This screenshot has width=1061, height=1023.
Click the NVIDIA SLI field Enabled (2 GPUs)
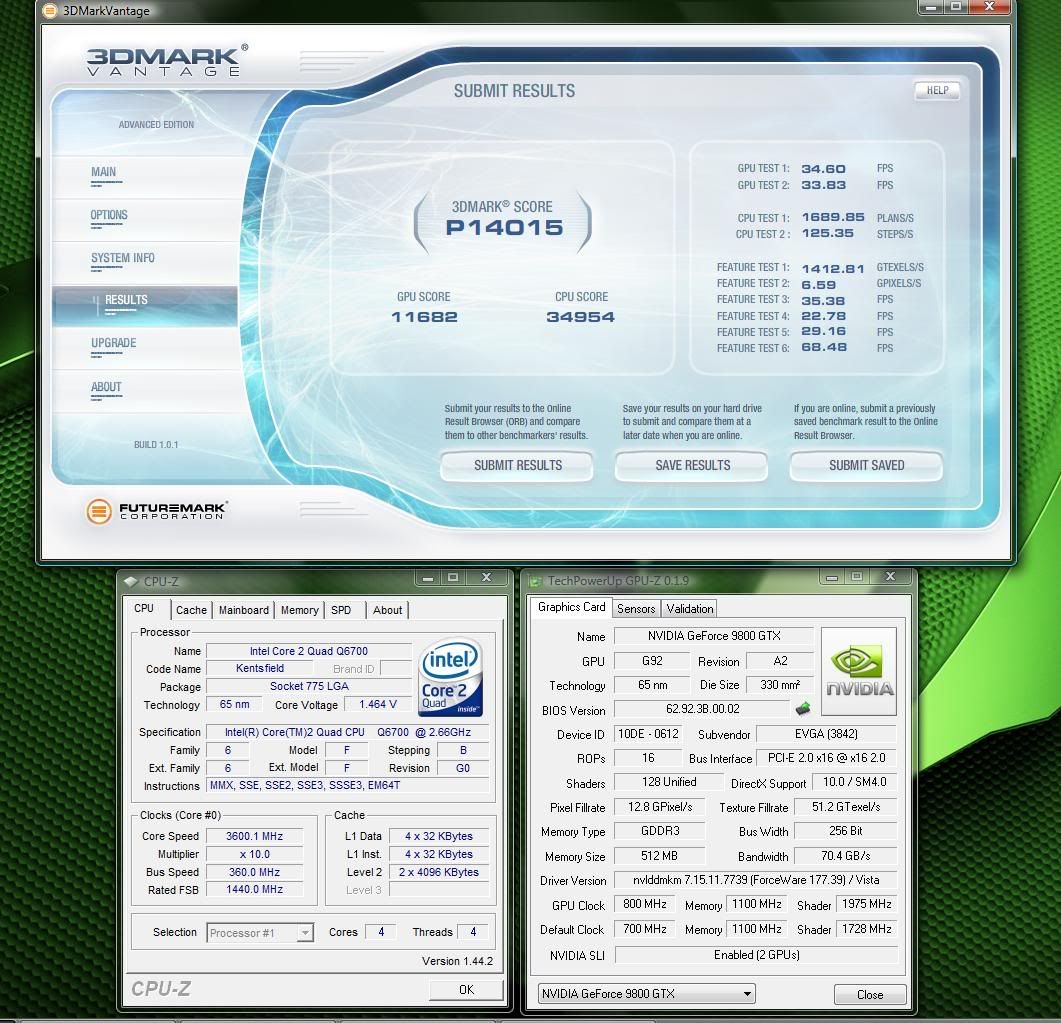(756, 955)
